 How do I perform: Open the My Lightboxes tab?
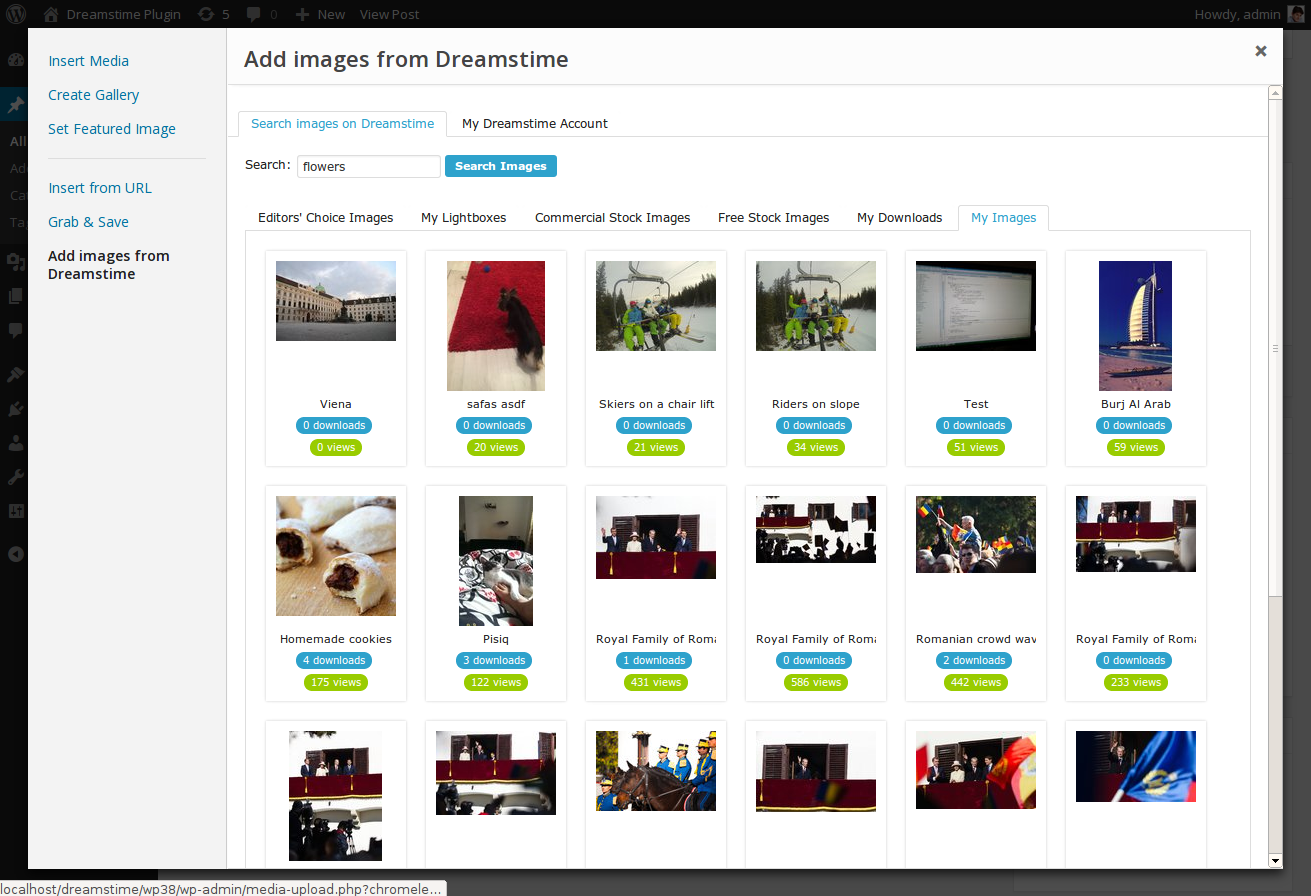click(463, 217)
